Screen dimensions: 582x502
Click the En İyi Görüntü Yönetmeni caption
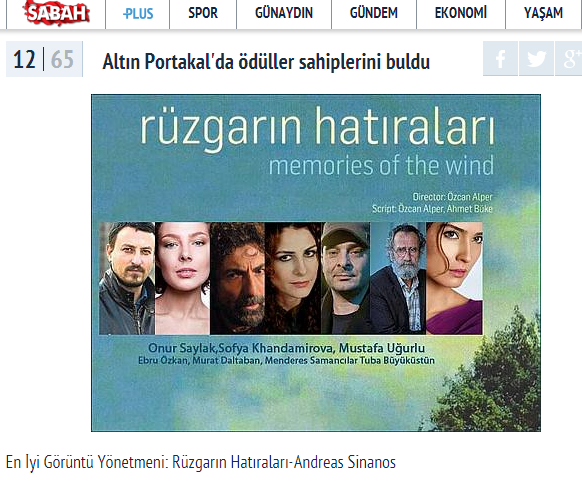(x=201, y=463)
